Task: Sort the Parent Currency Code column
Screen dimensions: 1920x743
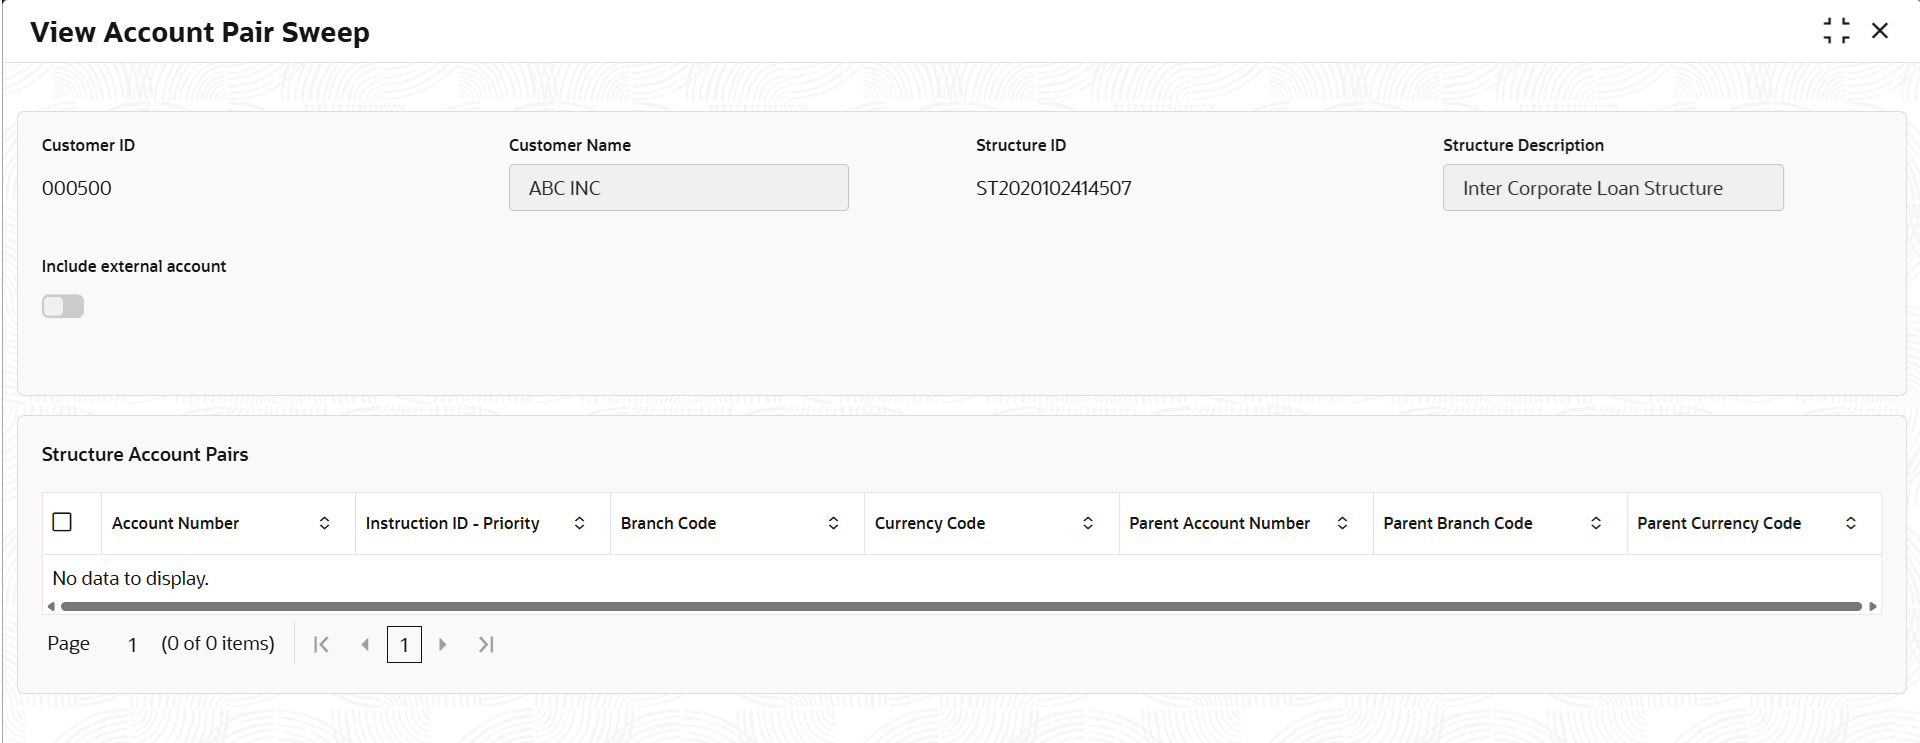Action: click(x=1850, y=522)
